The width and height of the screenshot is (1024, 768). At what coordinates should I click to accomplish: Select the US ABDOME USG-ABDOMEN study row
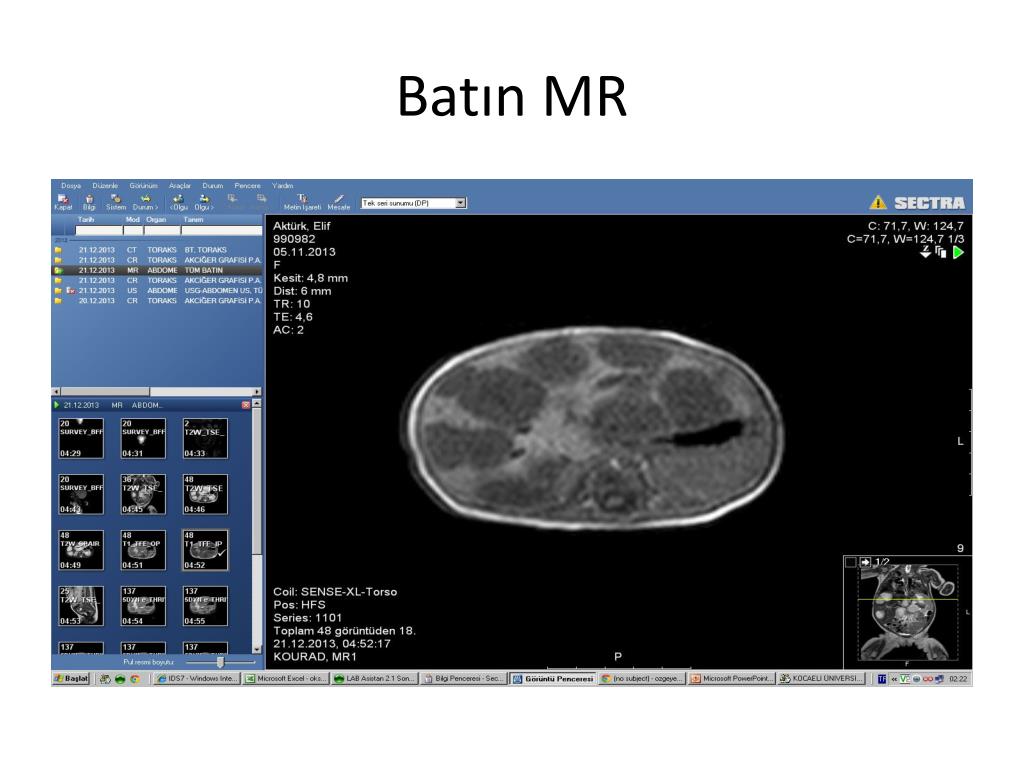(x=157, y=291)
